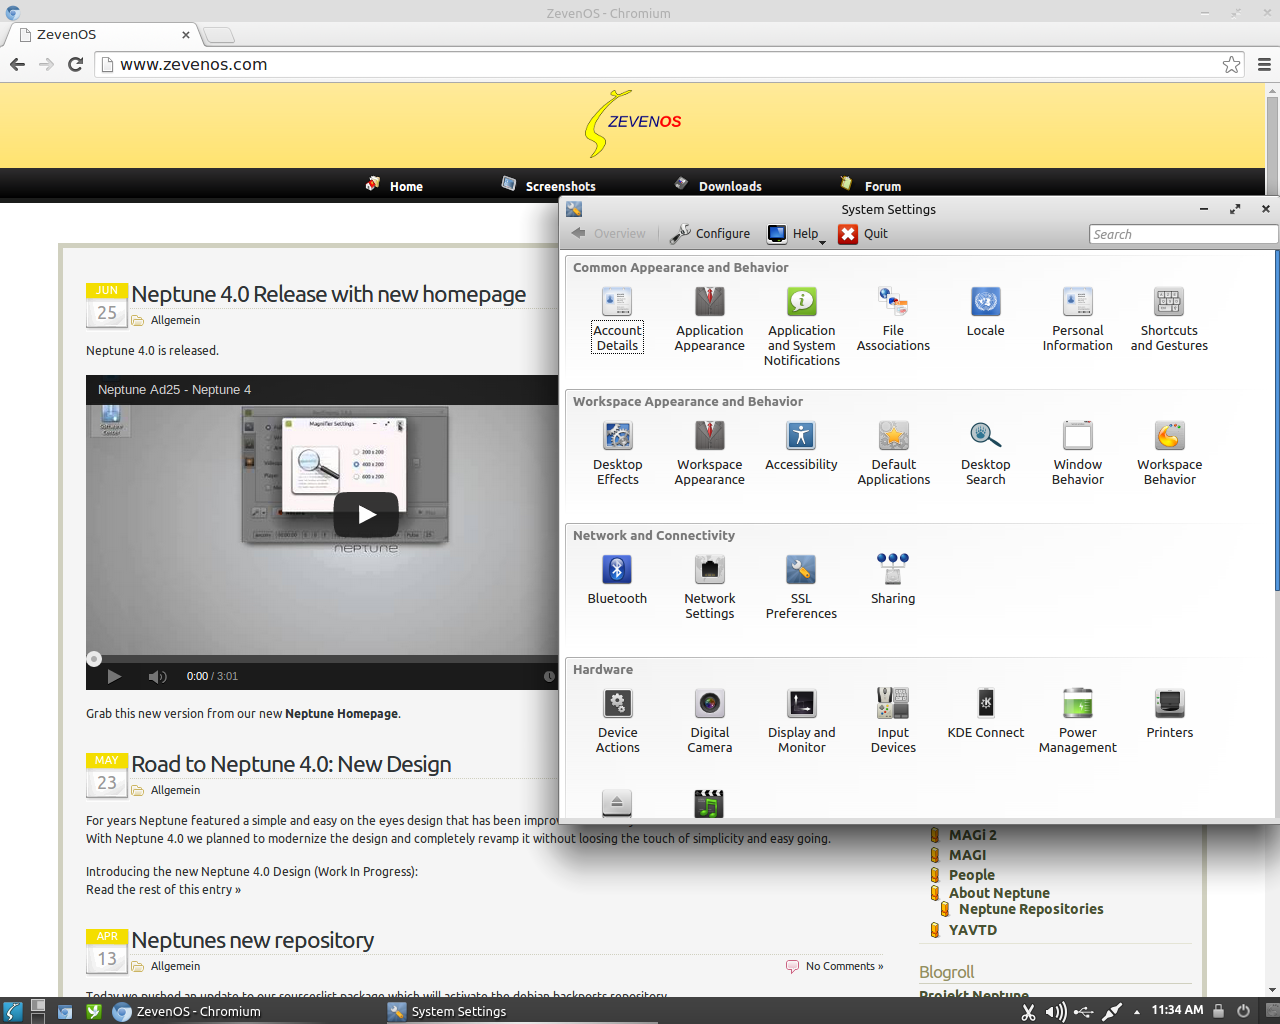Open Account Details in System Settings
Screen dimensions: 1280x1024
pyautogui.click(x=617, y=318)
